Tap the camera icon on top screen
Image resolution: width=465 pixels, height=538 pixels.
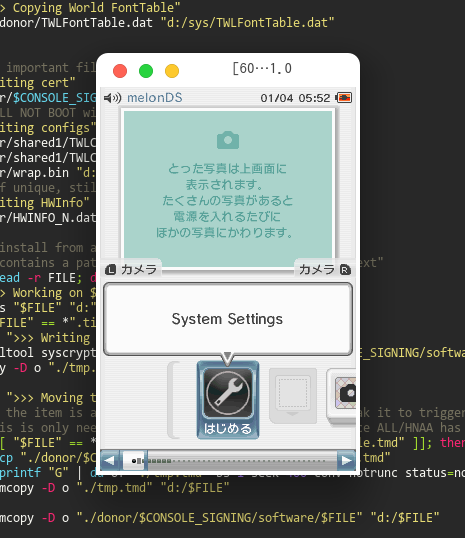point(228,140)
